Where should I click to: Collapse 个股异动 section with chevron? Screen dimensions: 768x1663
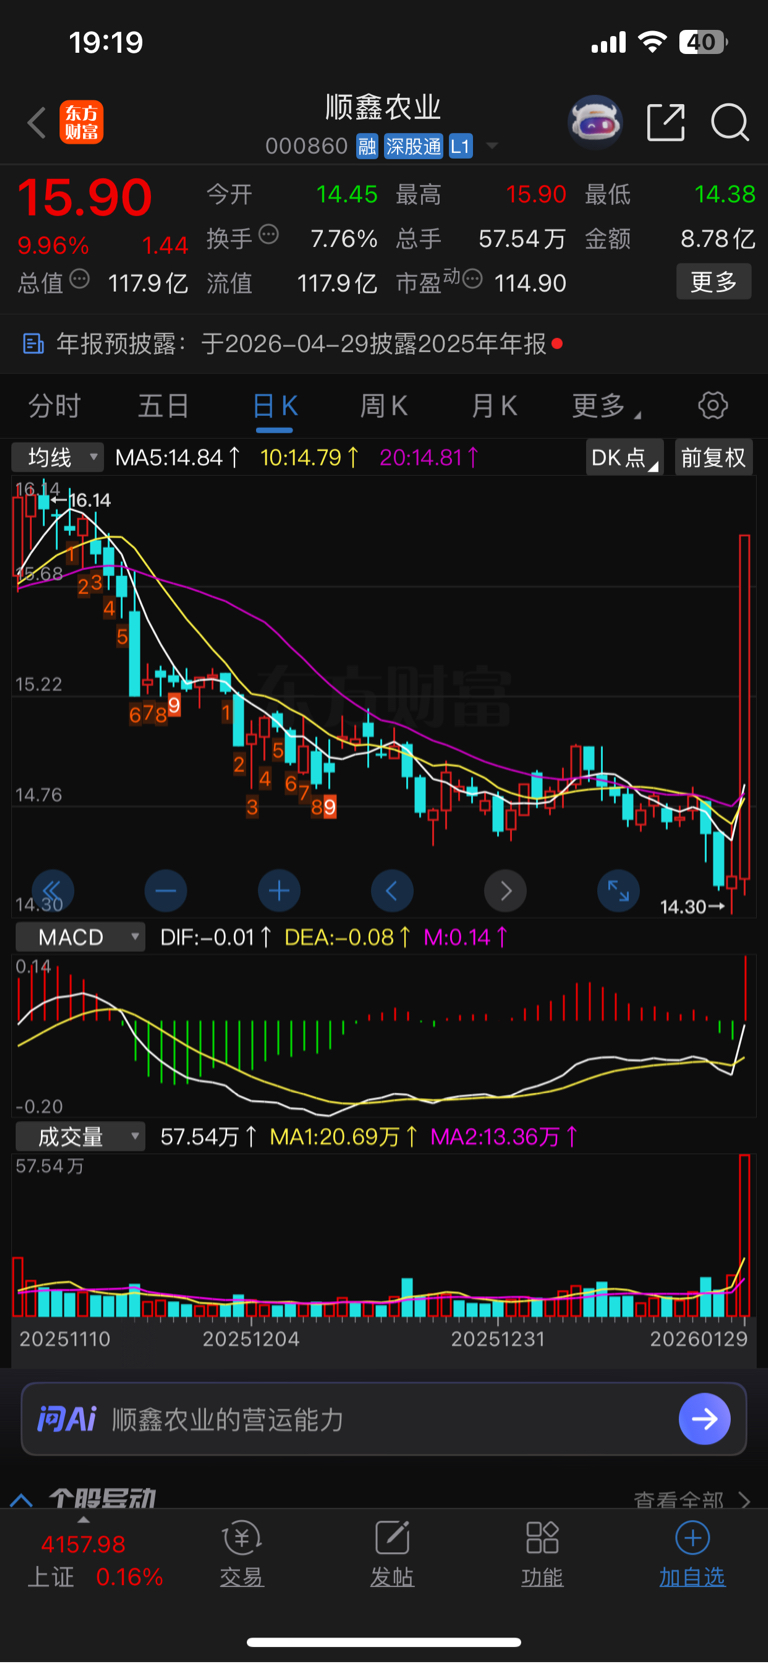coord(21,1500)
